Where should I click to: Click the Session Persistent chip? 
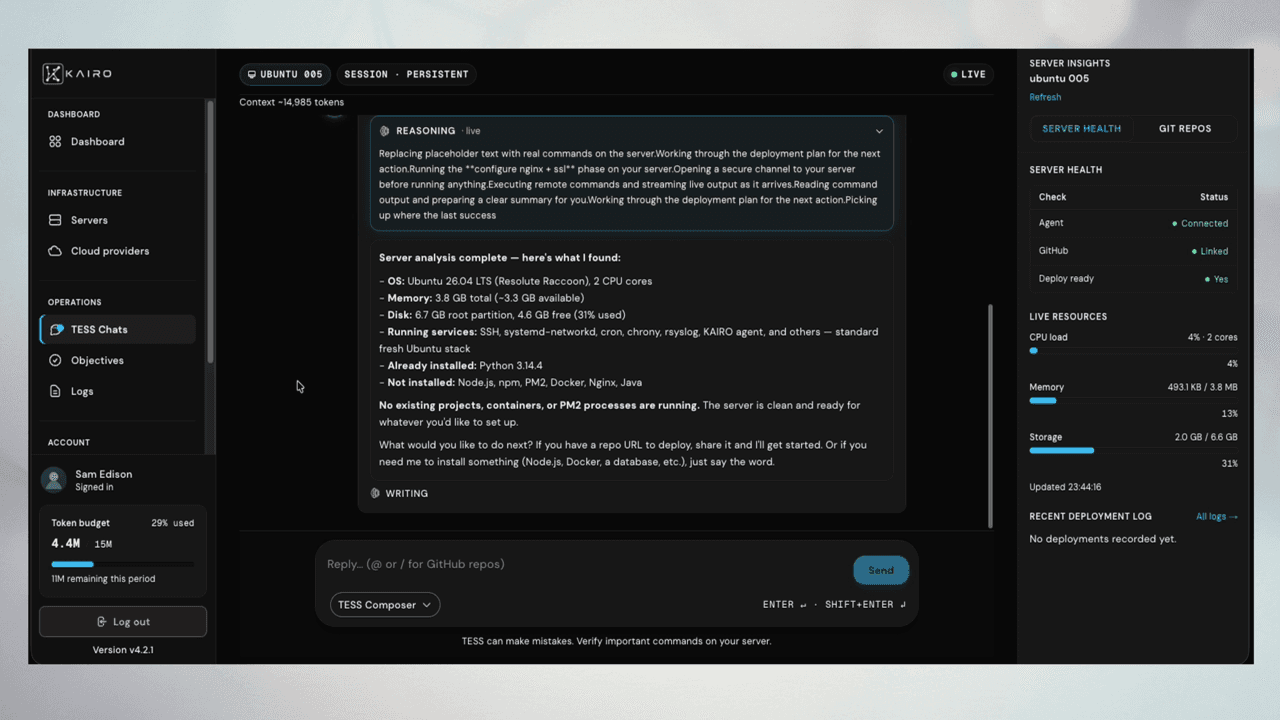(406, 75)
